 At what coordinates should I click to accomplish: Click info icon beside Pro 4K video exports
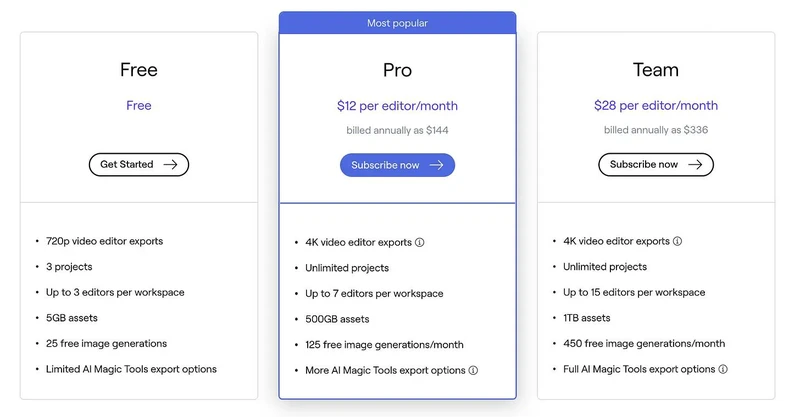point(420,242)
